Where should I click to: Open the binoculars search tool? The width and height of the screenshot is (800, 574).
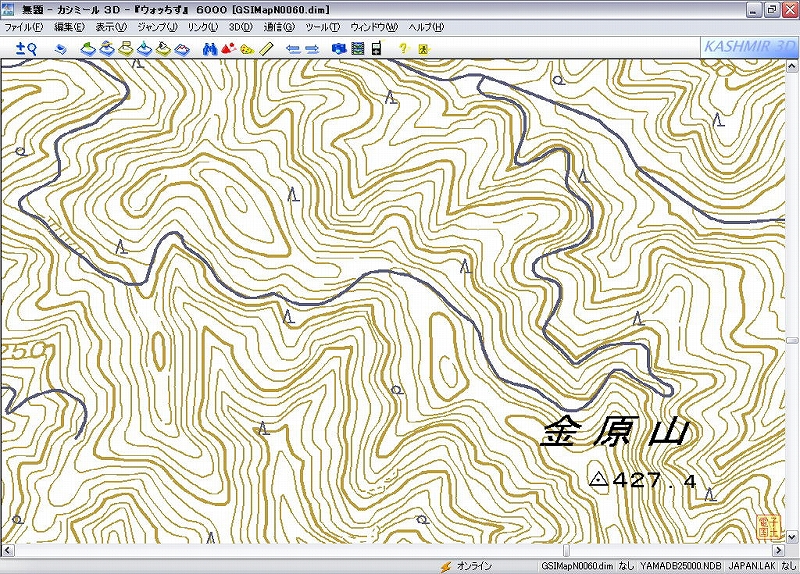pos(210,49)
